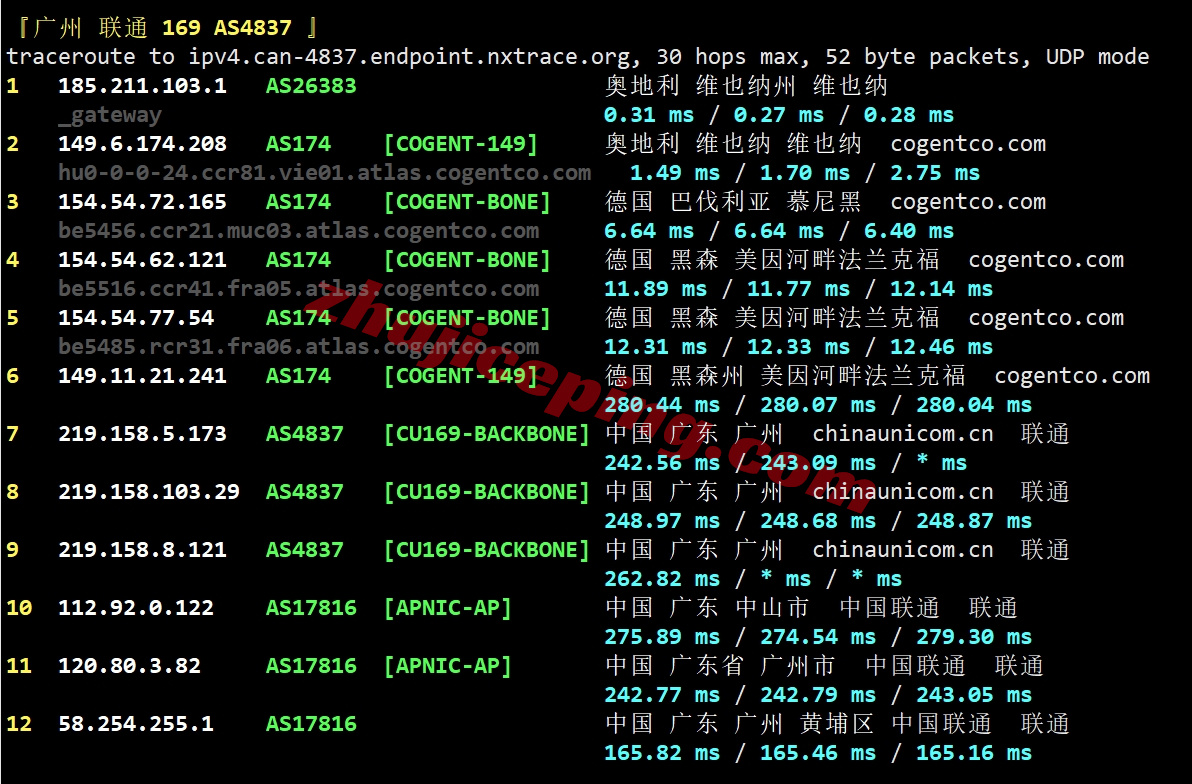Click the be5485.rcr31.fra06 hostname
The image size is (1192, 784).
click(298, 347)
